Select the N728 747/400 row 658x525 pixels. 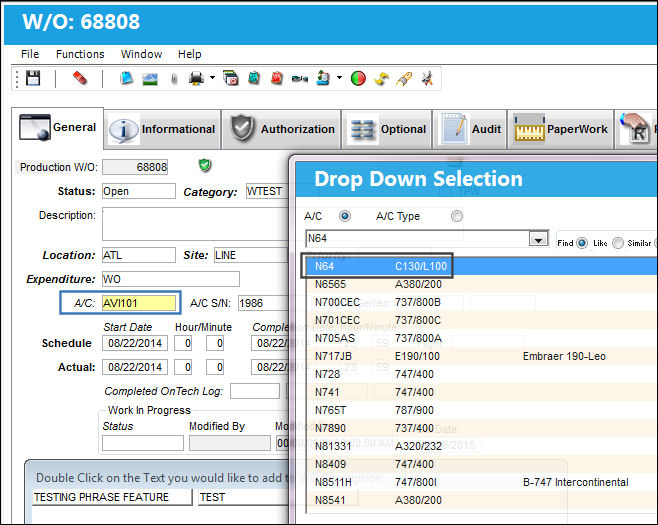click(481, 374)
